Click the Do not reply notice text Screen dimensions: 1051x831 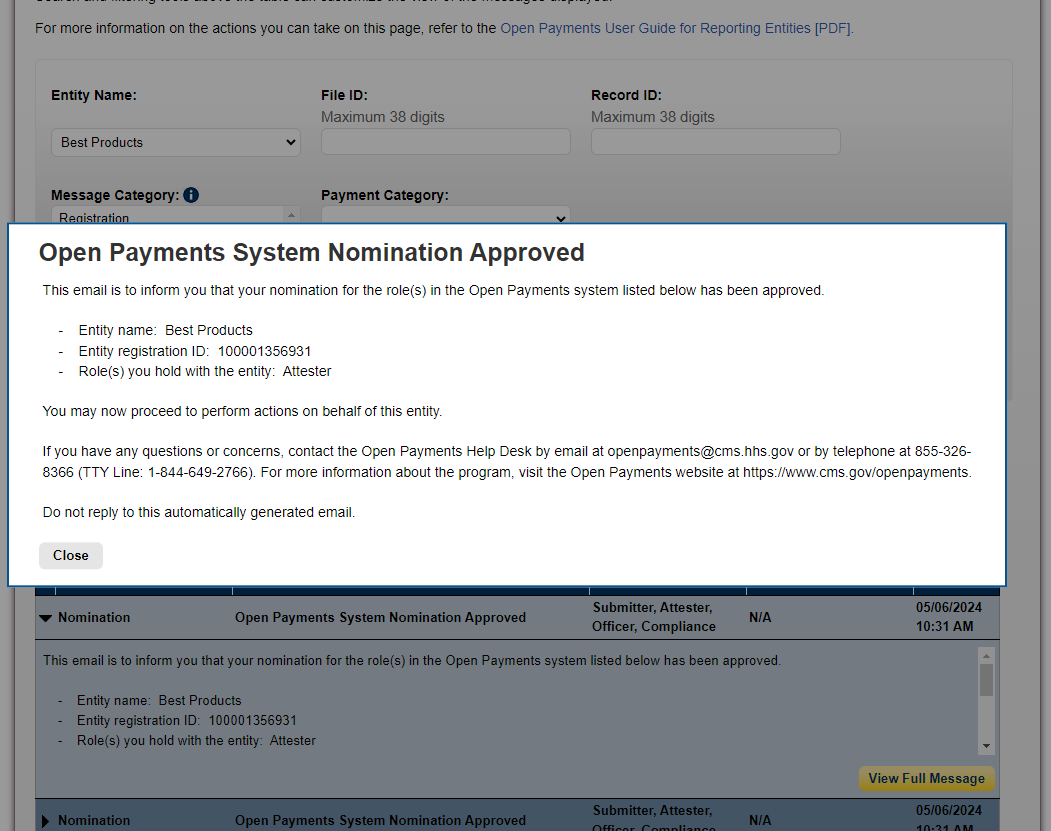(199, 512)
